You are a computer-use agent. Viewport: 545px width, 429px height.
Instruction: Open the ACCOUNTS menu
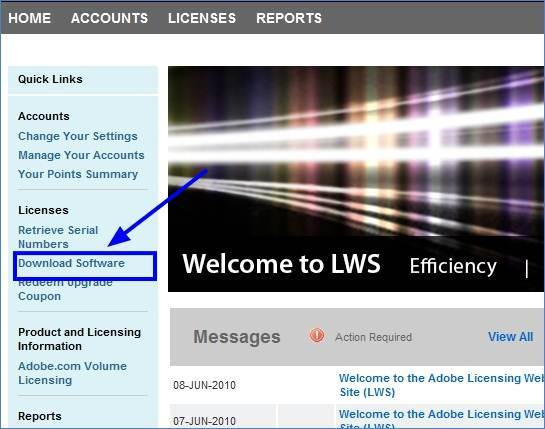[109, 18]
